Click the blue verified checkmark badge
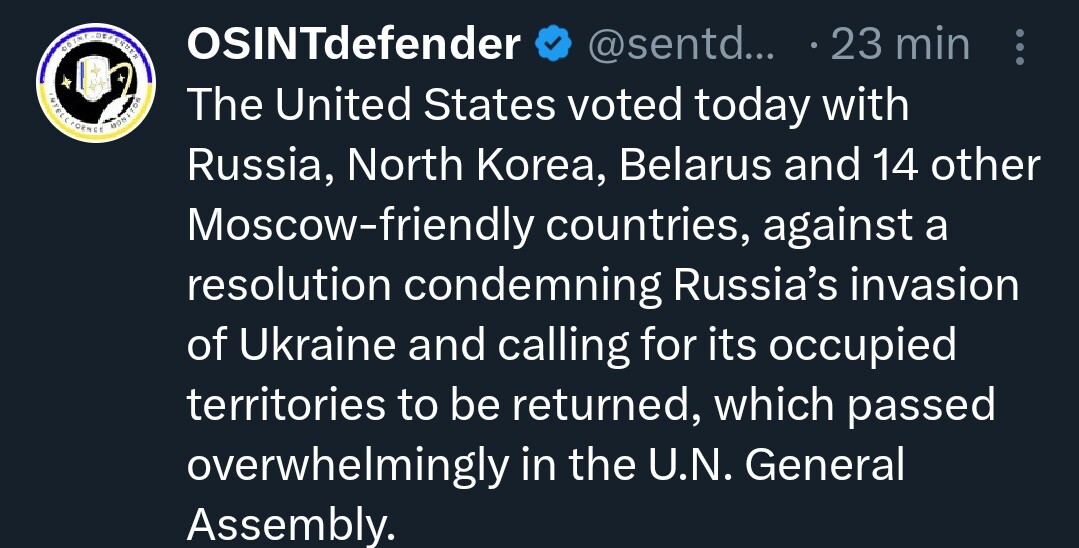This screenshot has width=1079, height=548. pos(554,45)
